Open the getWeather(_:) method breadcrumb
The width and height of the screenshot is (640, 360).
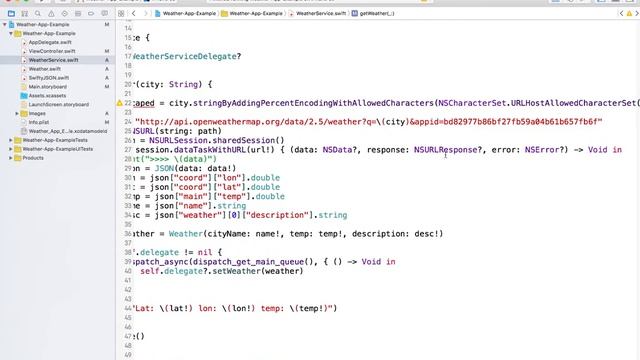point(373,13)
